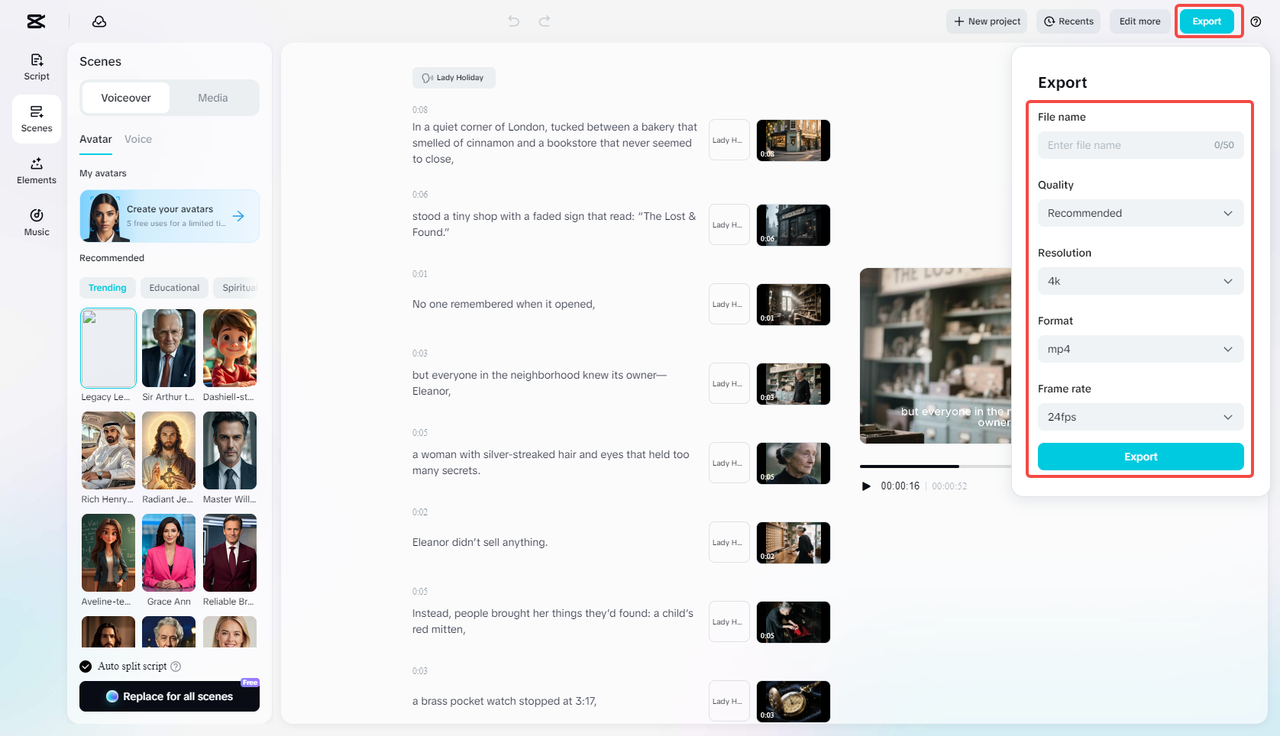The width and height of the screenshot is (1280, 736).
Task: Click the Export button in the panel
Action: click(1140, 456)
